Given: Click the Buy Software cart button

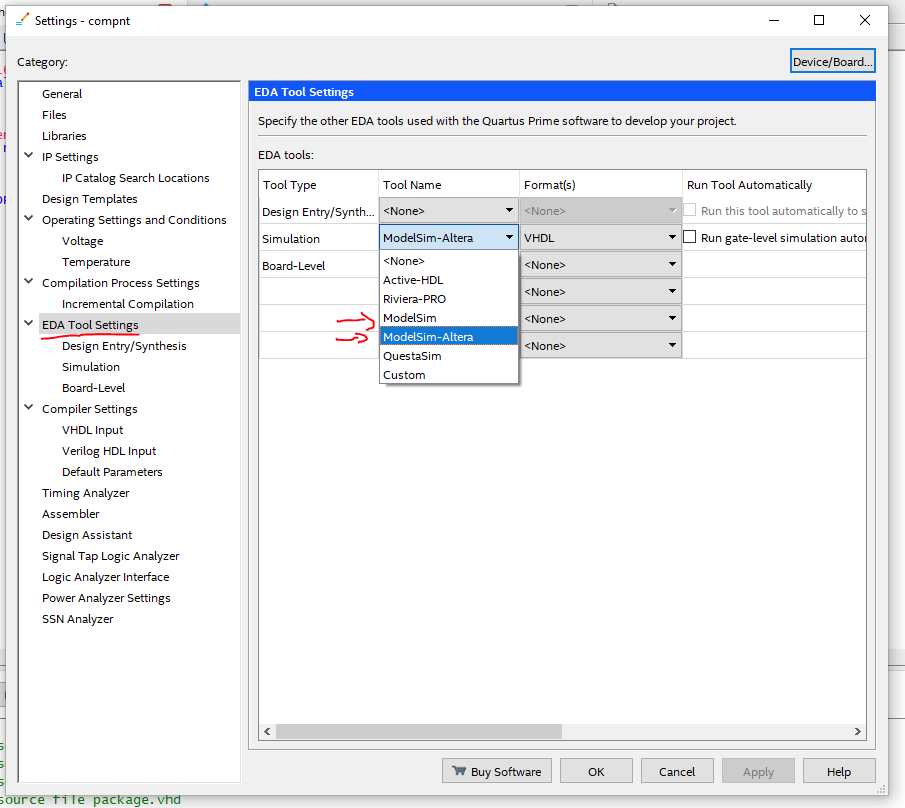Looking at the screenshot, I should pos(496,771).
